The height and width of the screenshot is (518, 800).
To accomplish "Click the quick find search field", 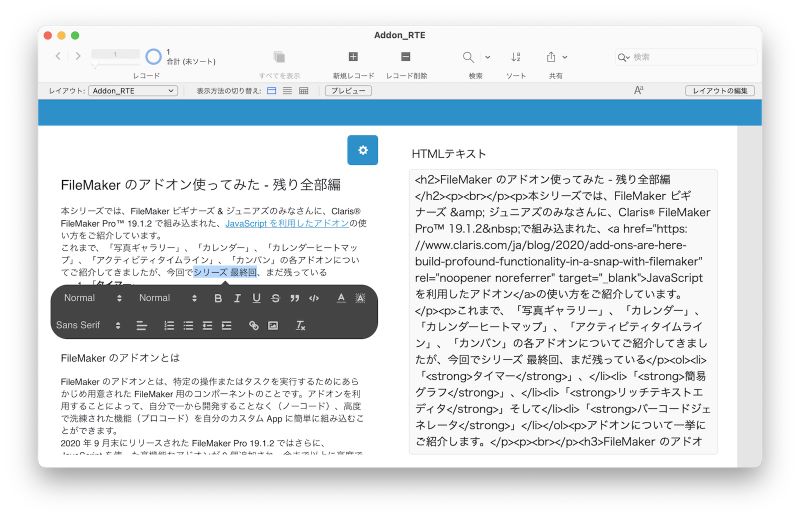I will [685, 57].
